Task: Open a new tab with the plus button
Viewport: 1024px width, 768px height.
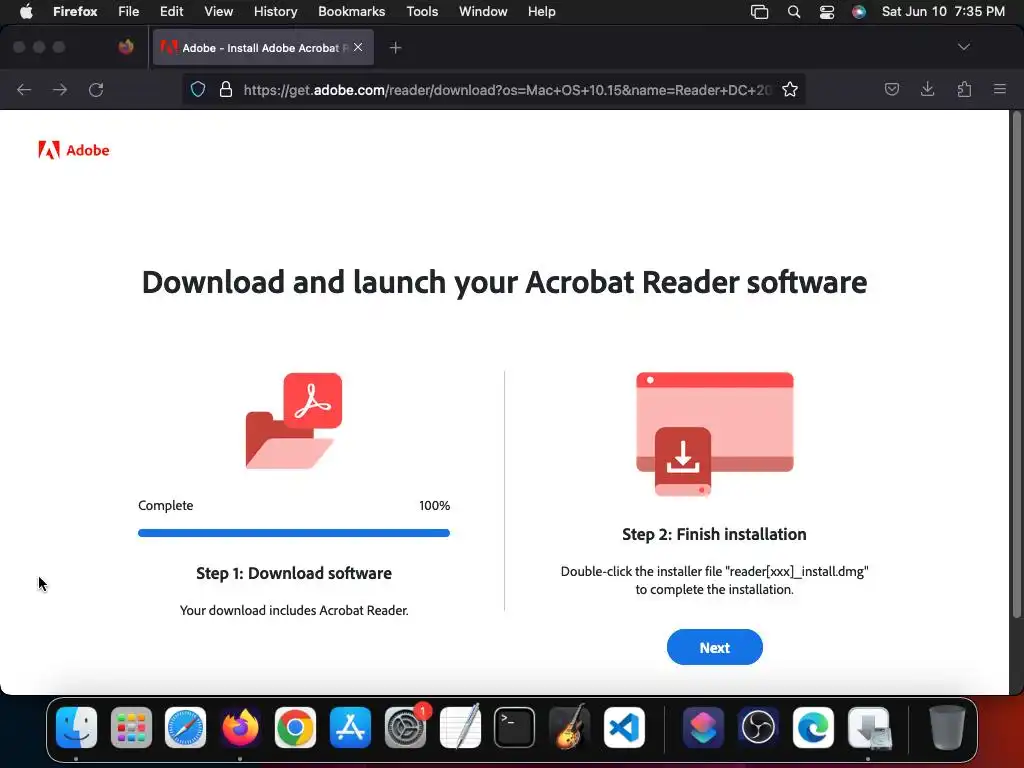Action: (395, 48)
